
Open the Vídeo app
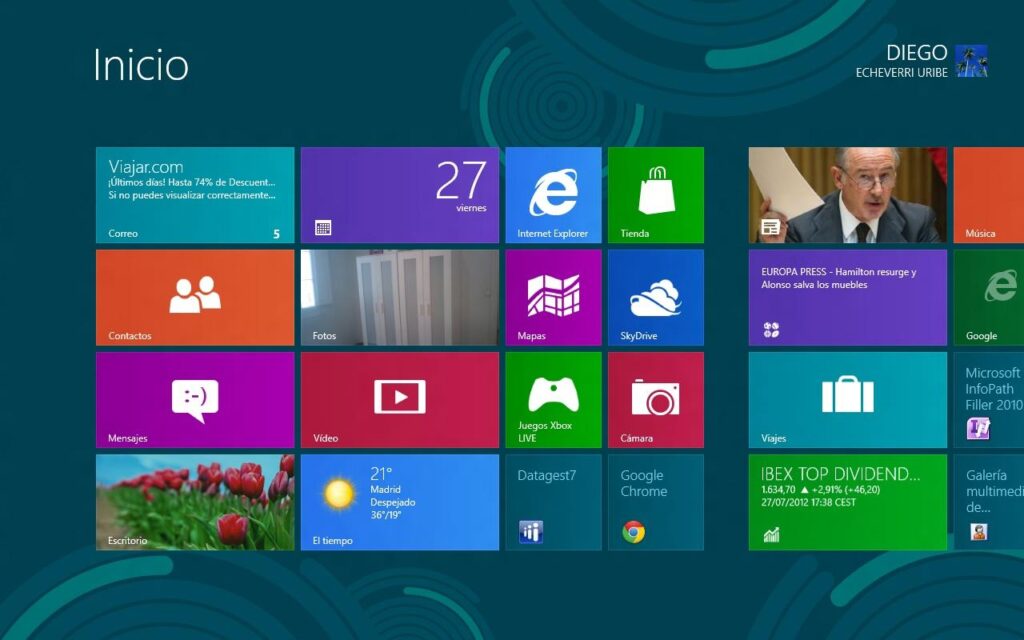(x=399, y=399)
